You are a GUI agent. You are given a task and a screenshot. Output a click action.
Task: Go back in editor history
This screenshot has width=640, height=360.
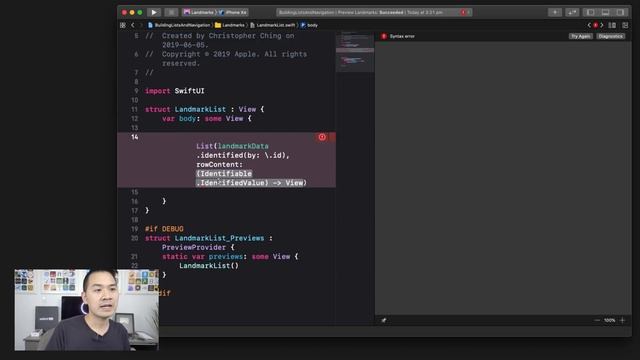[x=133, y=25]
